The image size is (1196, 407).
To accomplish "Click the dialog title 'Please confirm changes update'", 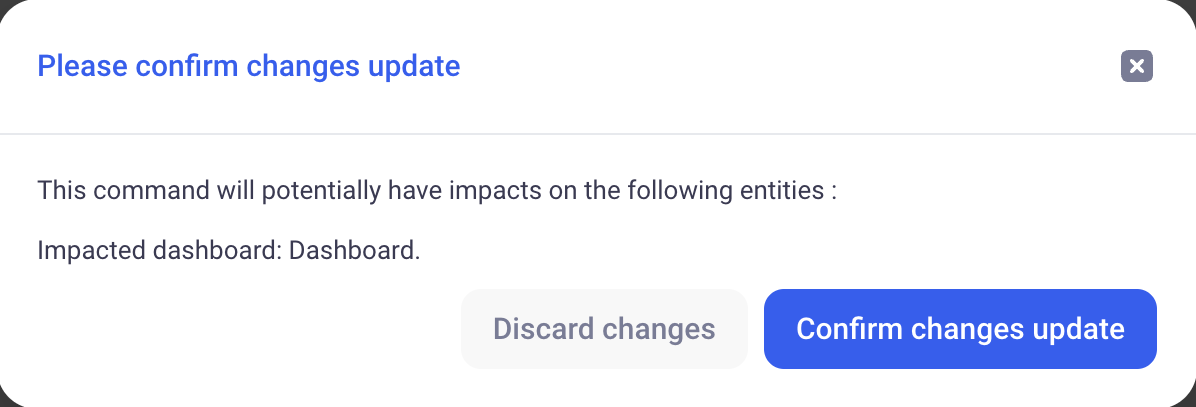I will coord(248,67).
